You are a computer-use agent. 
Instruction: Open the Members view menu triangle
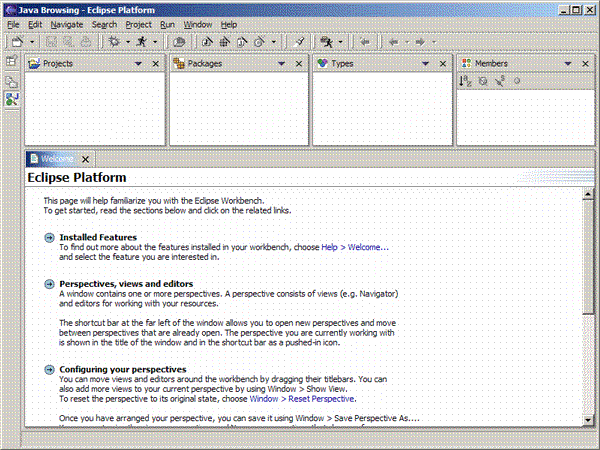[568, 64]
